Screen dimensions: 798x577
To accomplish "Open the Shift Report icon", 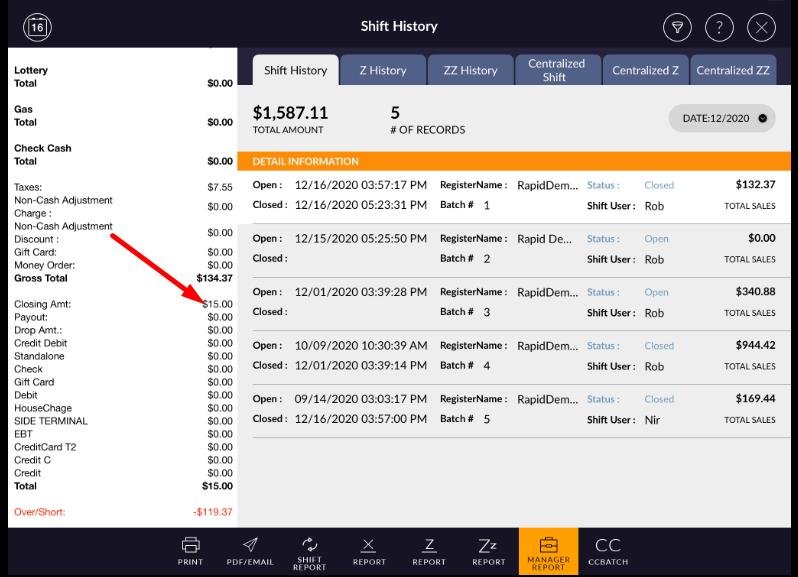I will tap(309, 550).
